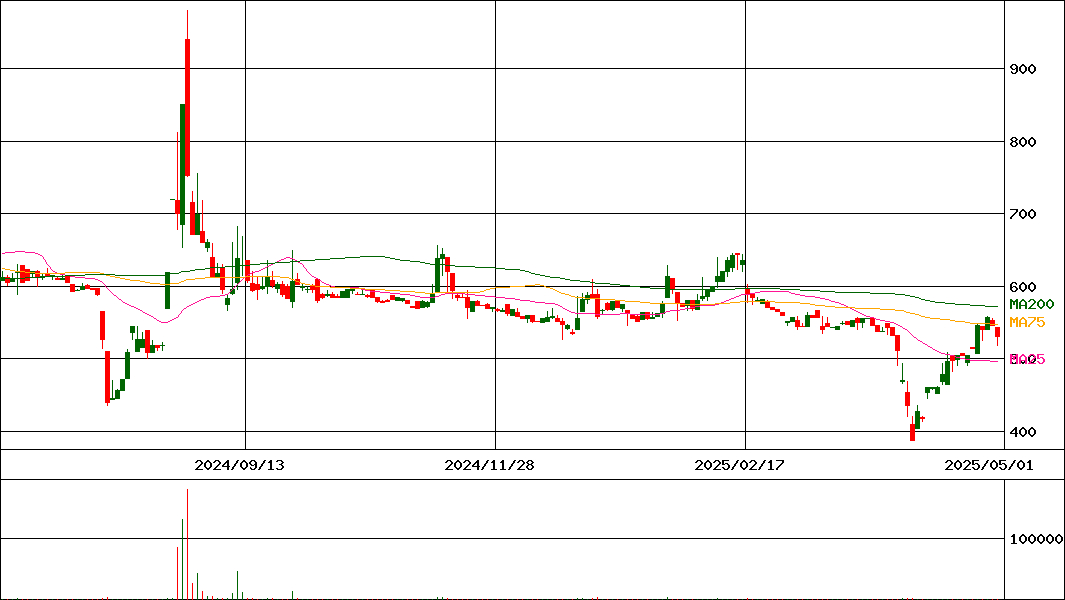Click the 2025/02/17 date label
This screenshot has height=600, width=1065.
click(x=740, y=465)
